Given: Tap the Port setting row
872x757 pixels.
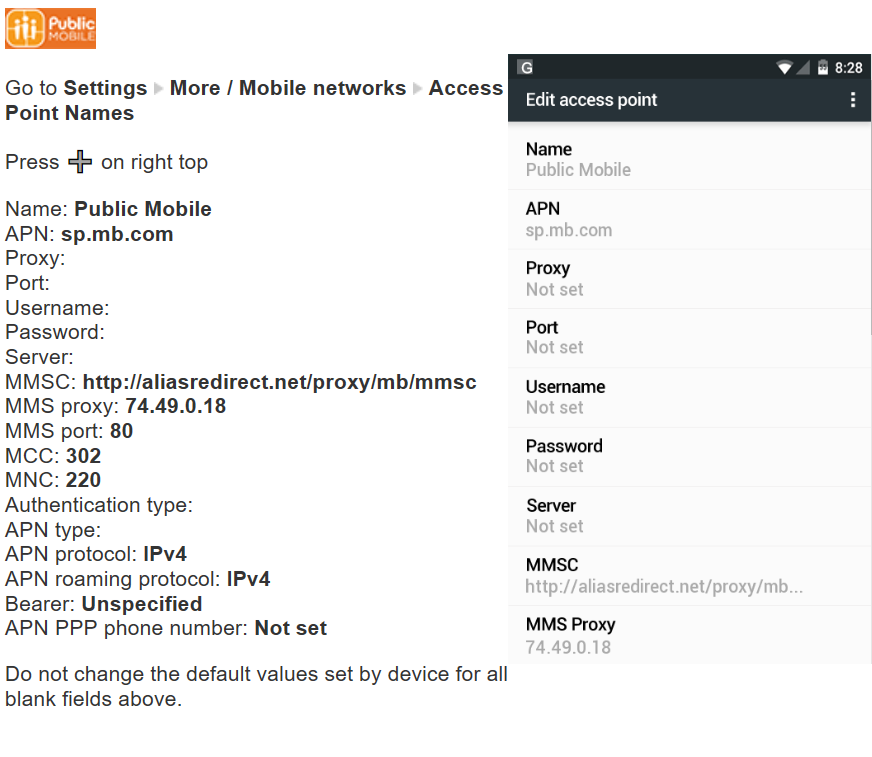Looking at the screenshot, I should click(689, 337).
